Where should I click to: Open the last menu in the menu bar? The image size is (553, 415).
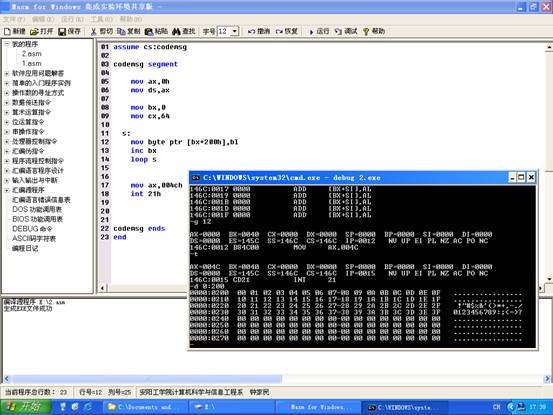130,19
